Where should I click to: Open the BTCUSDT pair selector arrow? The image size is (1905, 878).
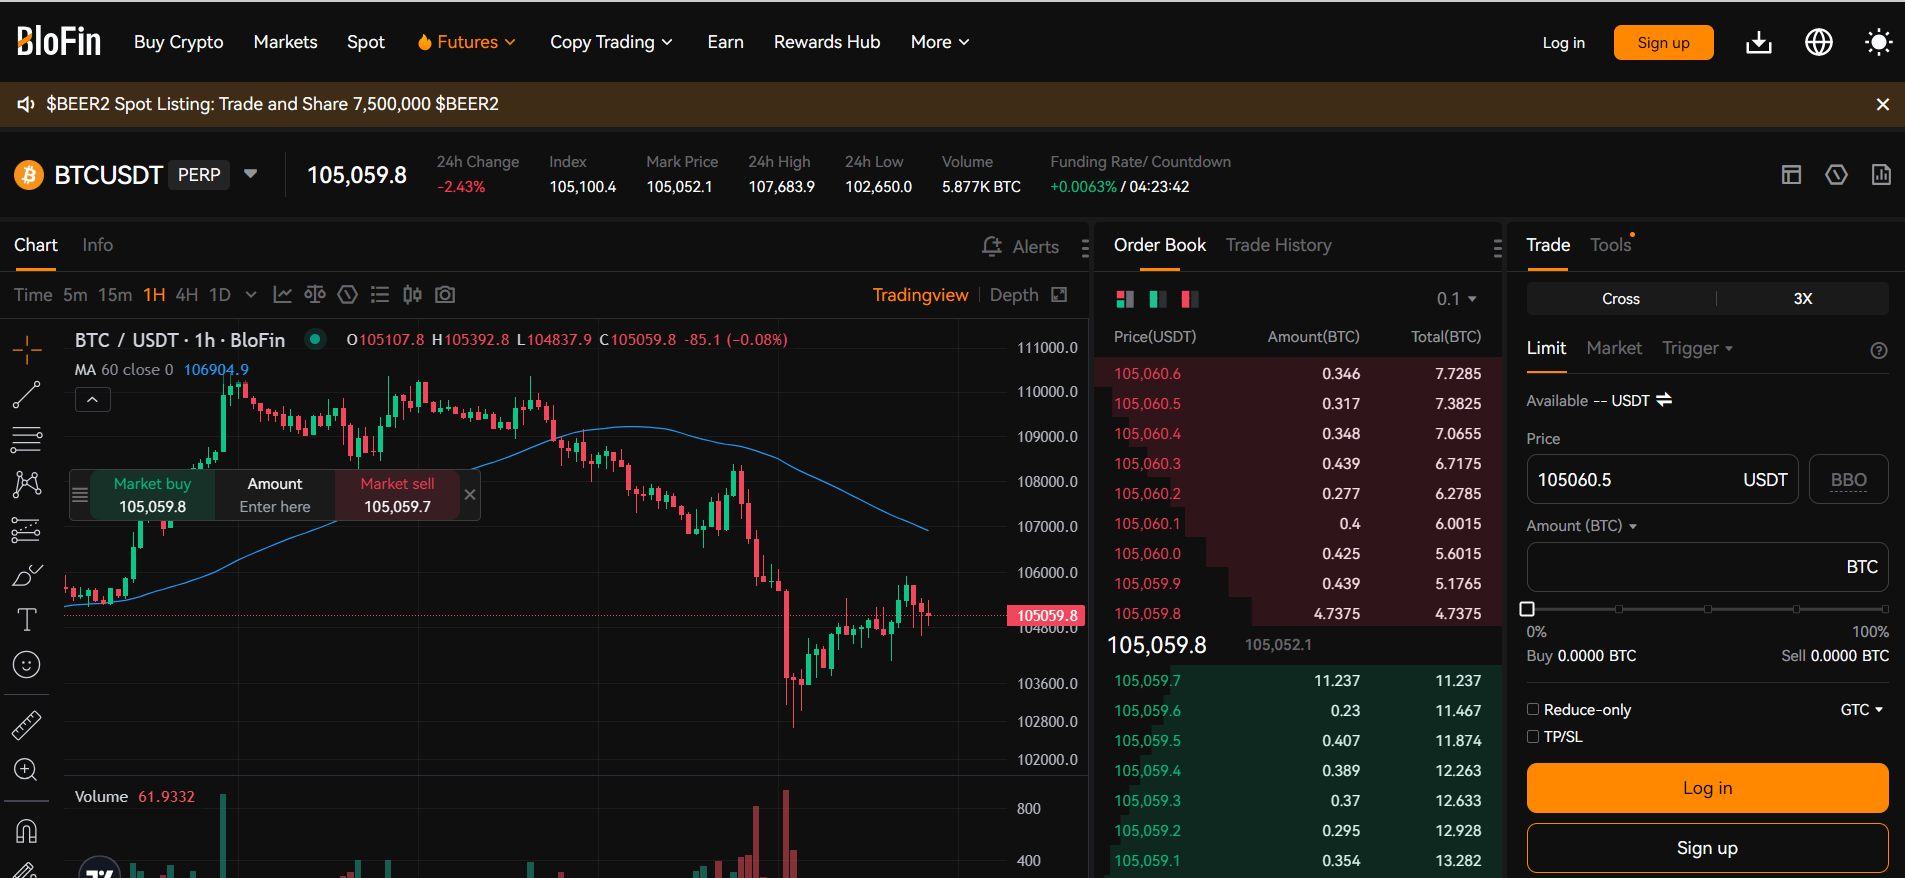tap(251, 174)
